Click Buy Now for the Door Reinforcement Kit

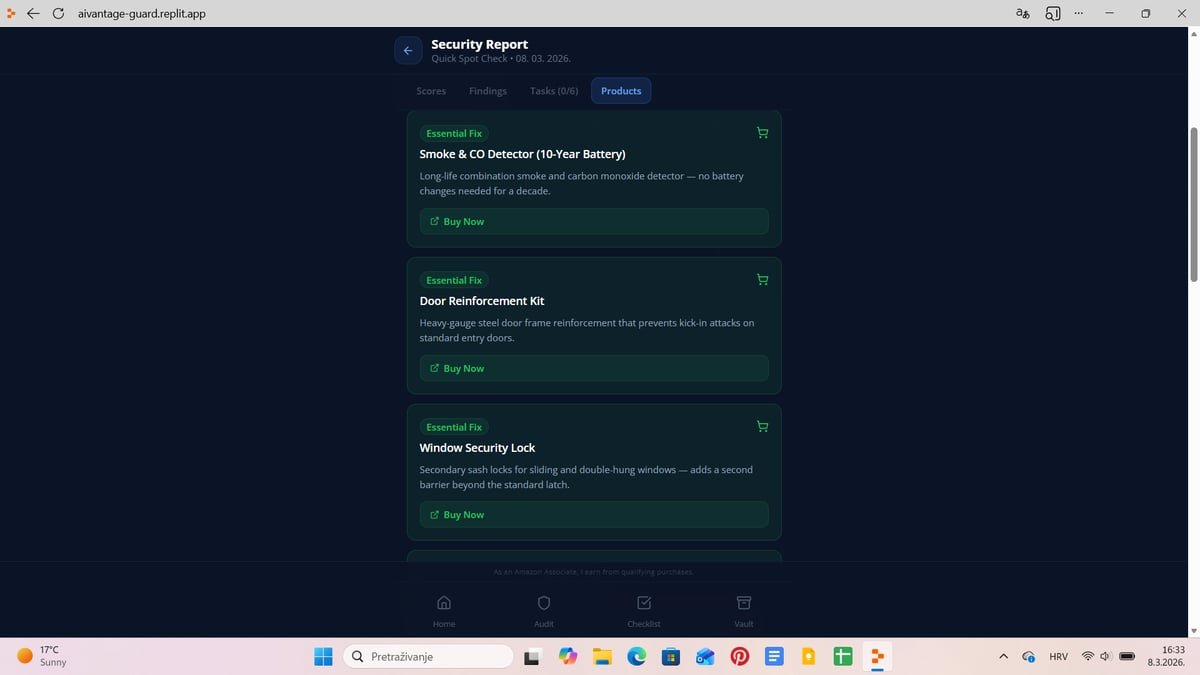[x=593, y=367]
